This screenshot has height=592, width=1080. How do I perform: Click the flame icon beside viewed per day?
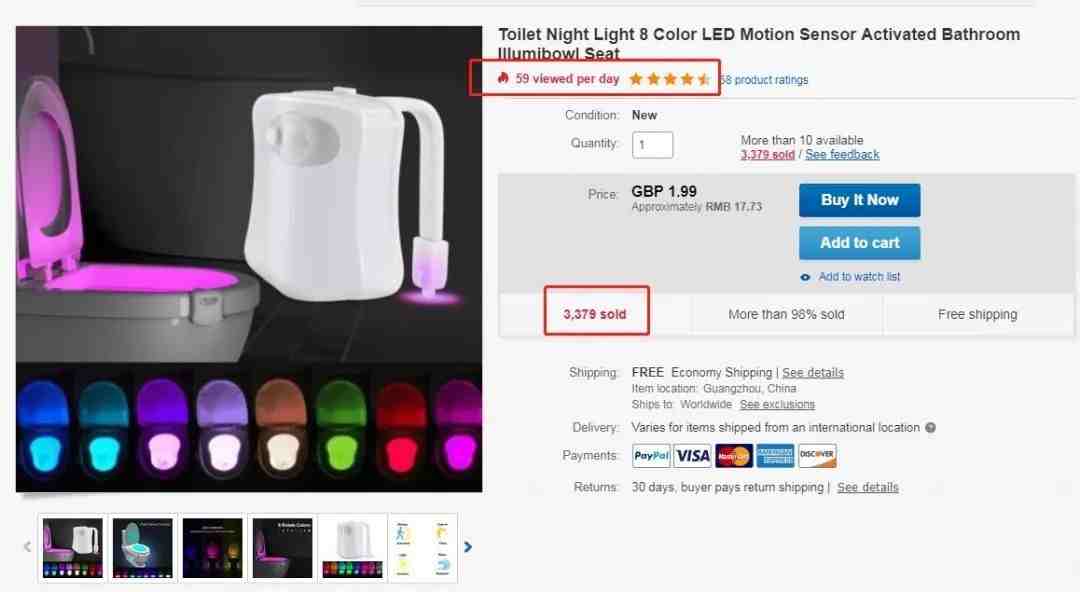(x=503, y=78)
